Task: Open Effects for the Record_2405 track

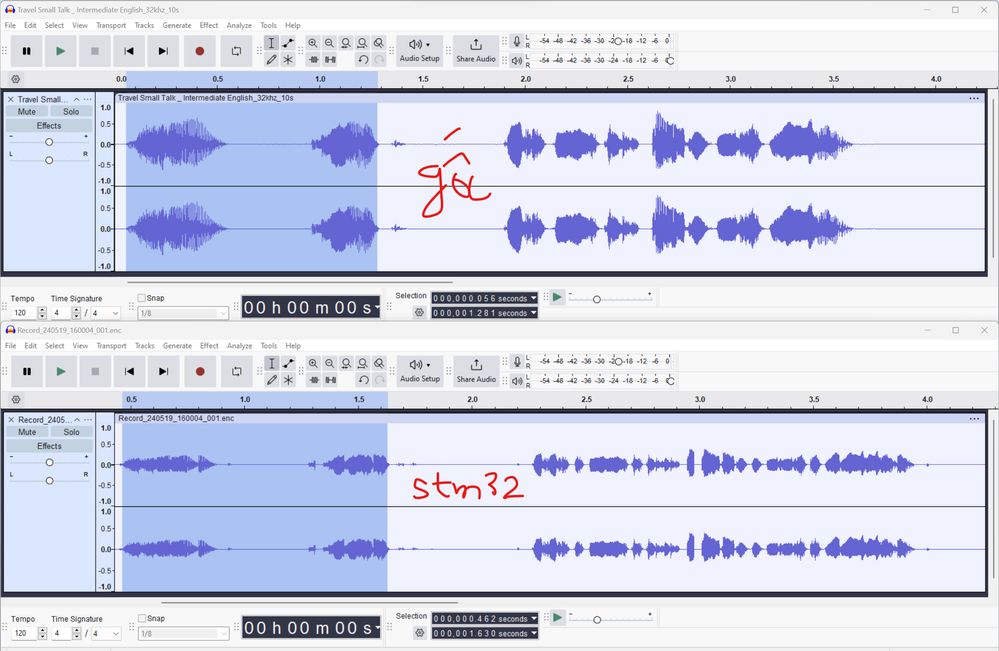Action: point(50,446)
